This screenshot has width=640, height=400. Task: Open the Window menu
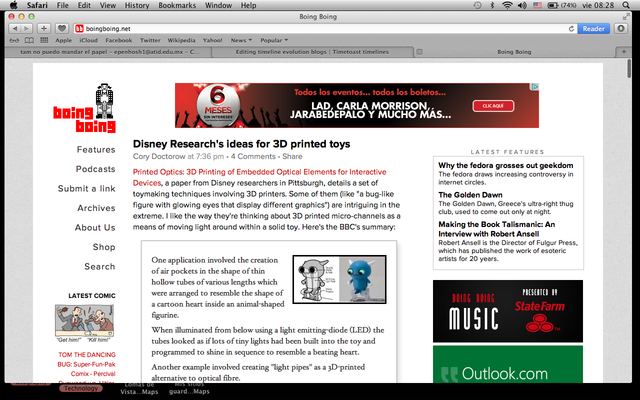click(218, 5)
